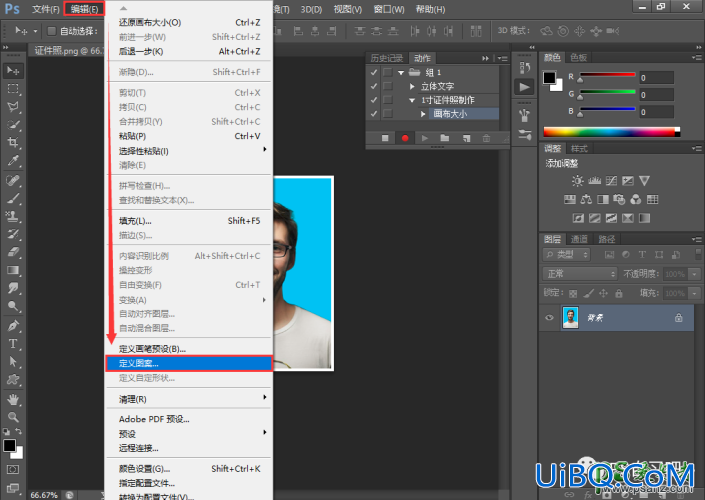Image resolution: width=705 pixels, height=500 pixels.
Task: Select the Move tool in the toolbar
Action: coord(13,71)
